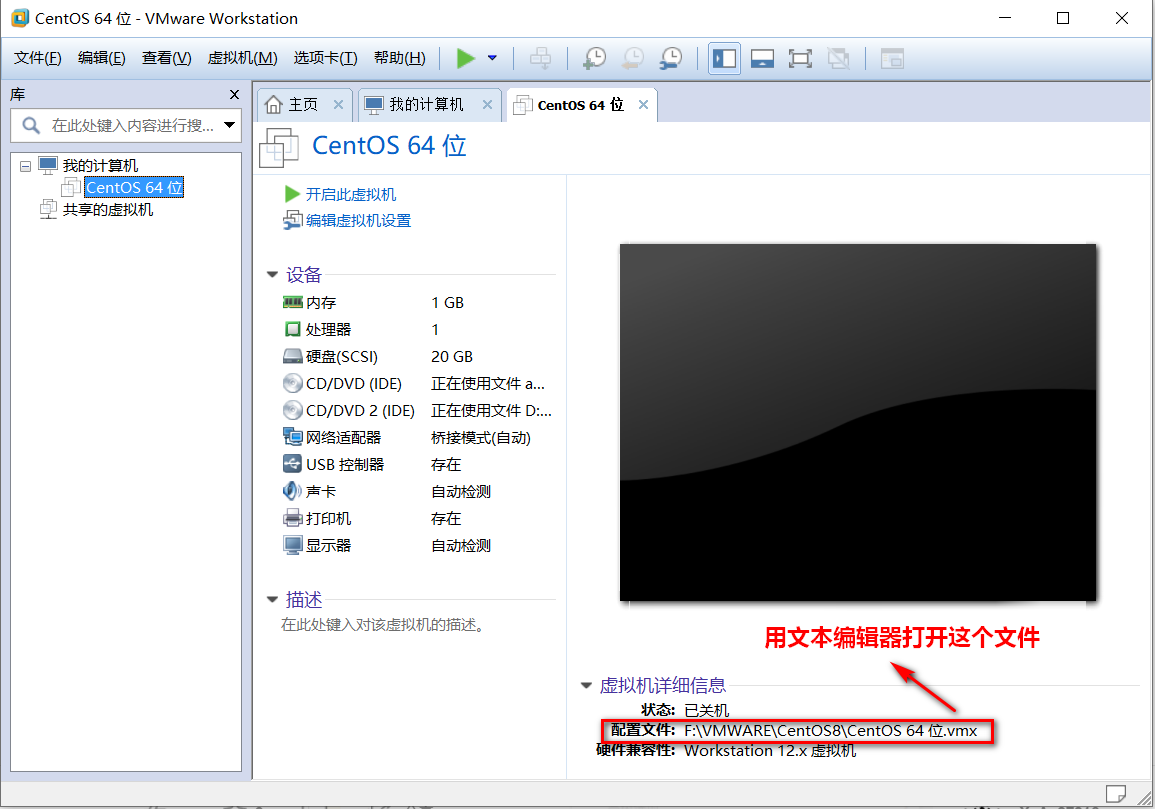This screenshot has height=809, width=1155.
Task: Select 我的计算机 in the library tree
Action: [x=100, y=166]
